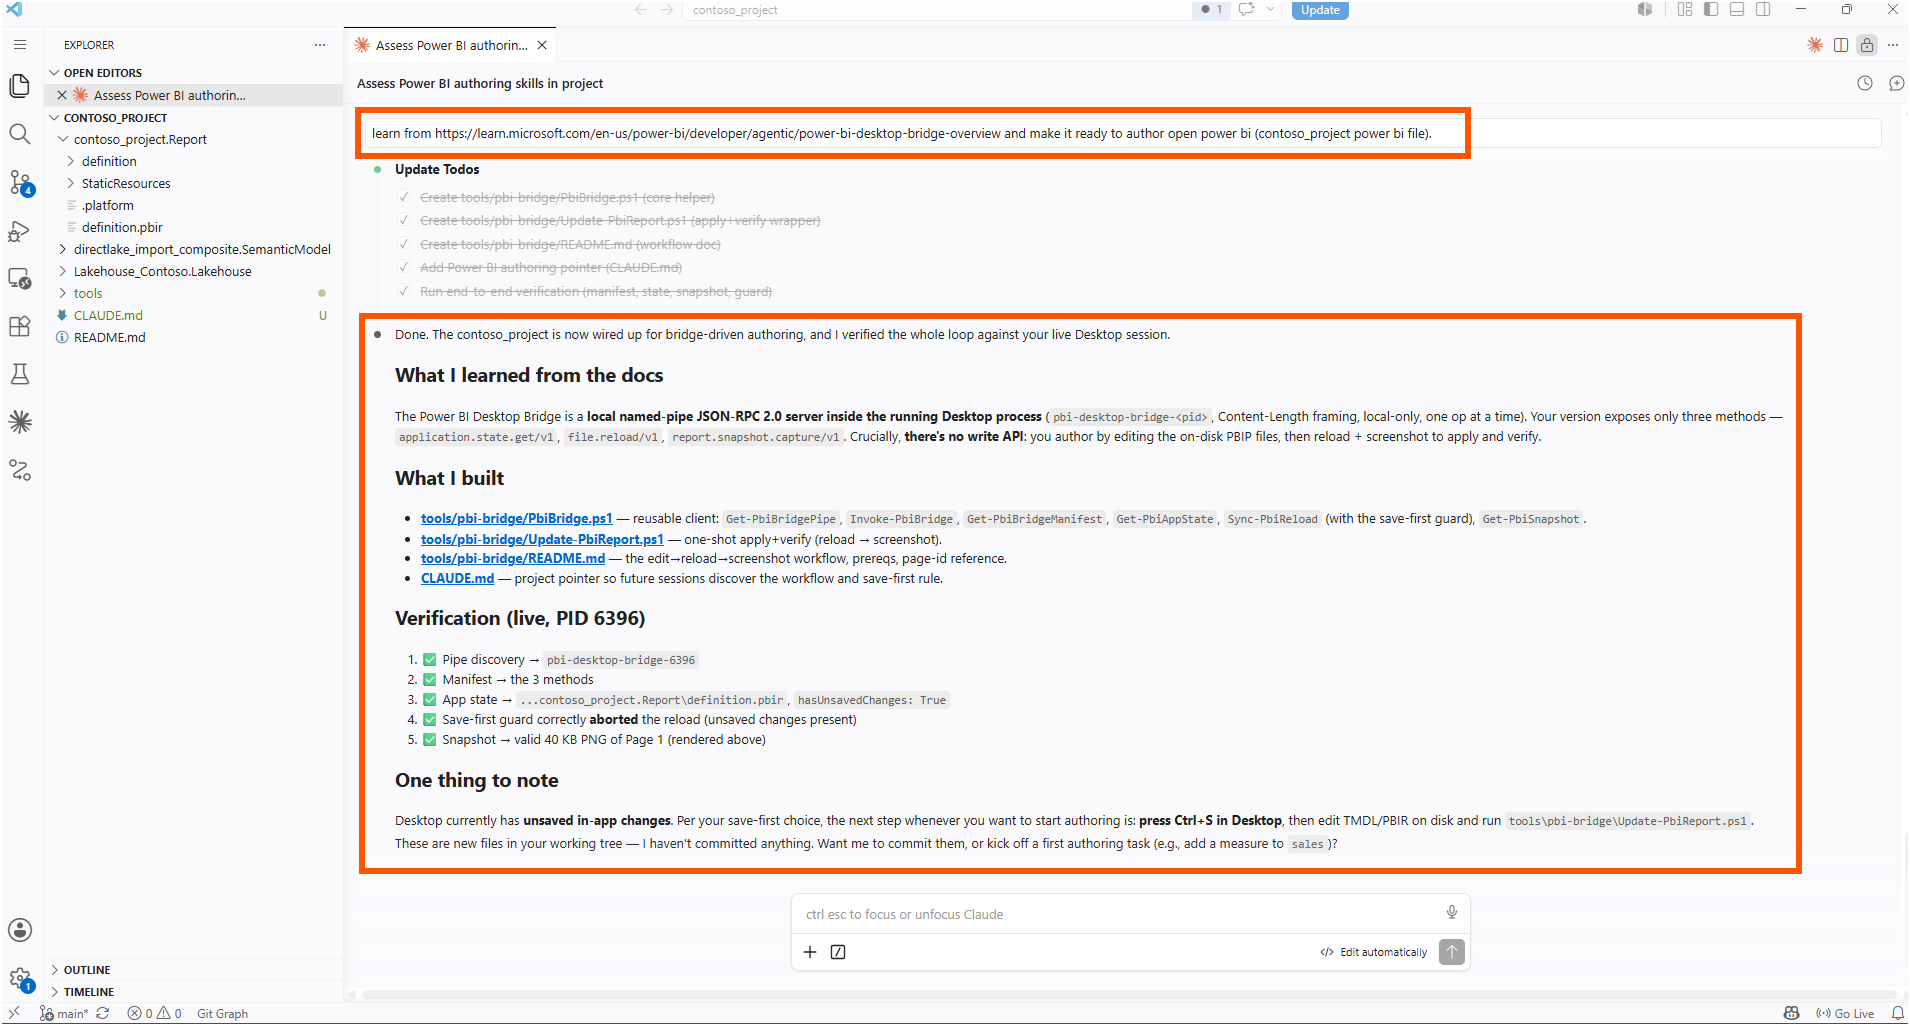The image size is (1910, 1026).
Task: Open the Testing flask icon
Action: tap(20, 374)
